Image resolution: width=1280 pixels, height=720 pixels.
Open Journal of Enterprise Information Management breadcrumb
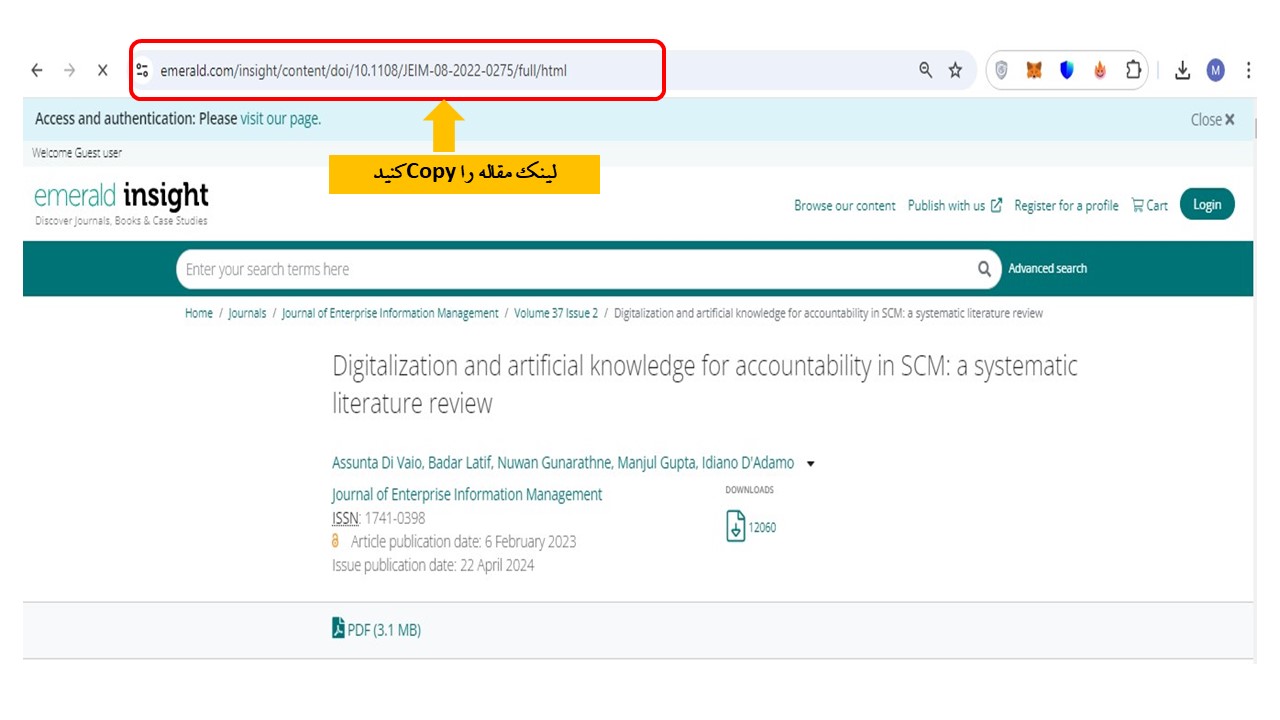pos(390,313)
